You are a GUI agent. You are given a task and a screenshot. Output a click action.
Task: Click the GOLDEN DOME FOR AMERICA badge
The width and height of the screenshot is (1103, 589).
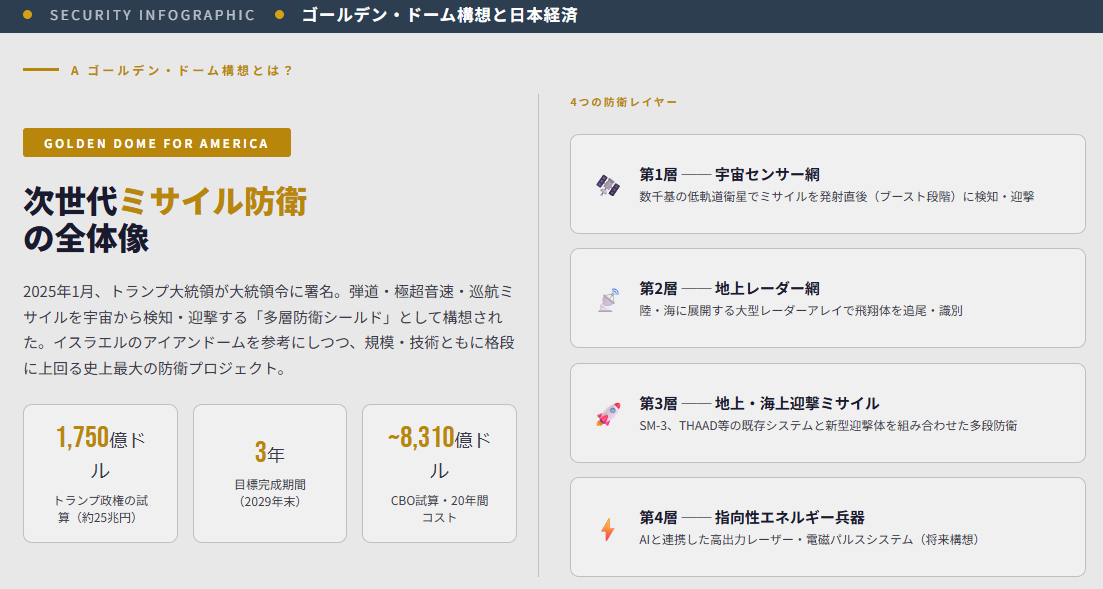pos(157,143)
